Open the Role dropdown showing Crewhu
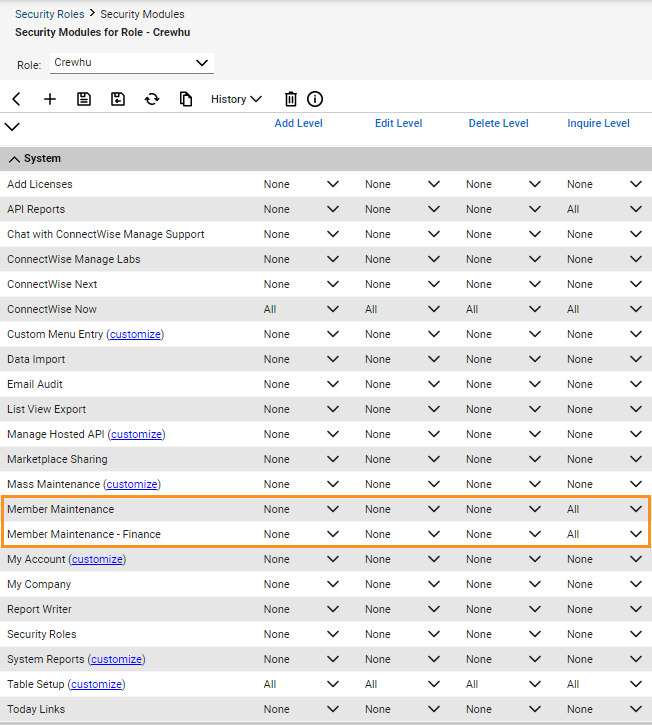The width and height of the screenshot is (652, 725). 132,63
